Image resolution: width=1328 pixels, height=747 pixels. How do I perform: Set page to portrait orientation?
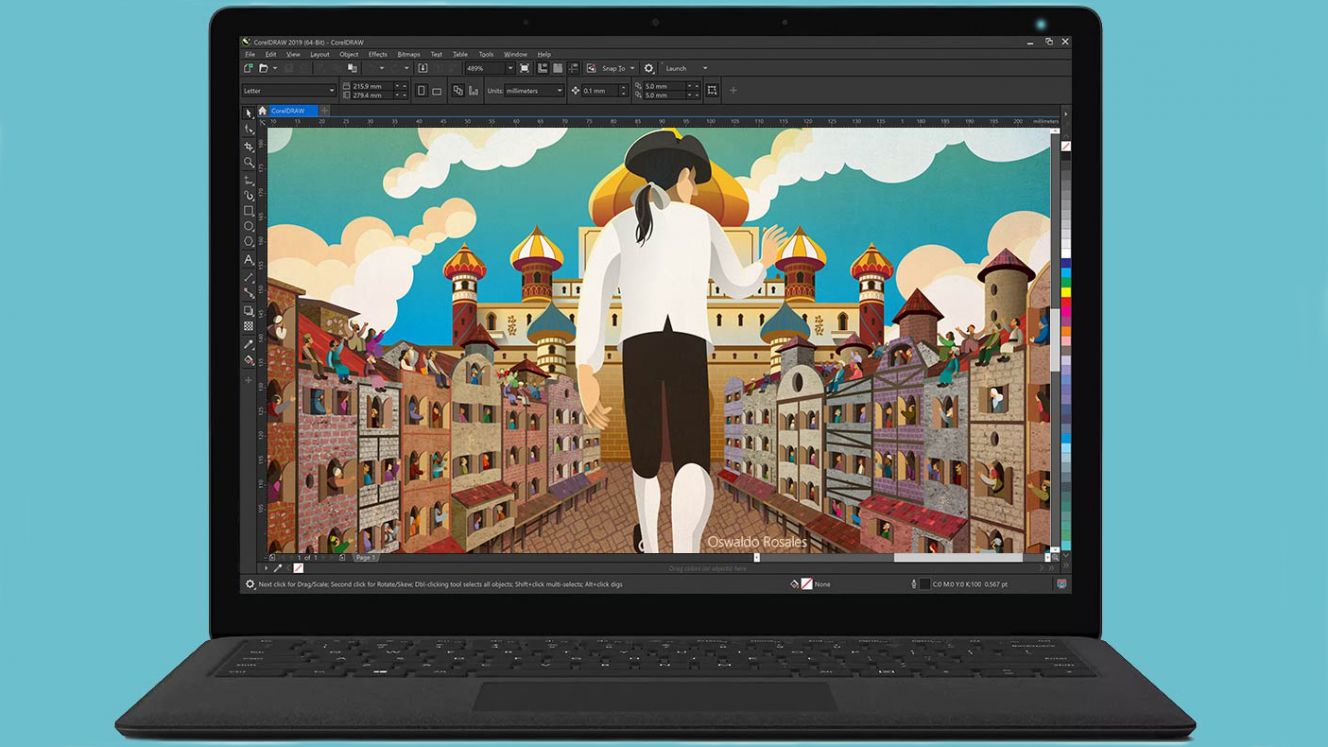point(421,91)
